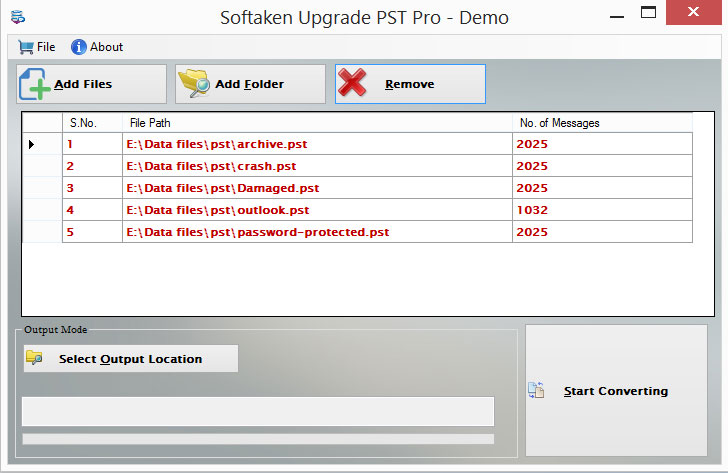Click the output path text field
Image resolution: width=728 pixels, height=473 pixels.
(258, 411)
